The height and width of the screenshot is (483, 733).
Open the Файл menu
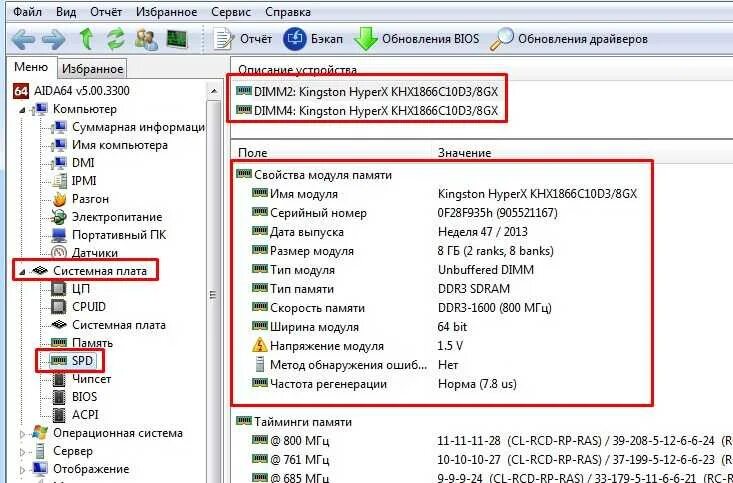point(27,12)
